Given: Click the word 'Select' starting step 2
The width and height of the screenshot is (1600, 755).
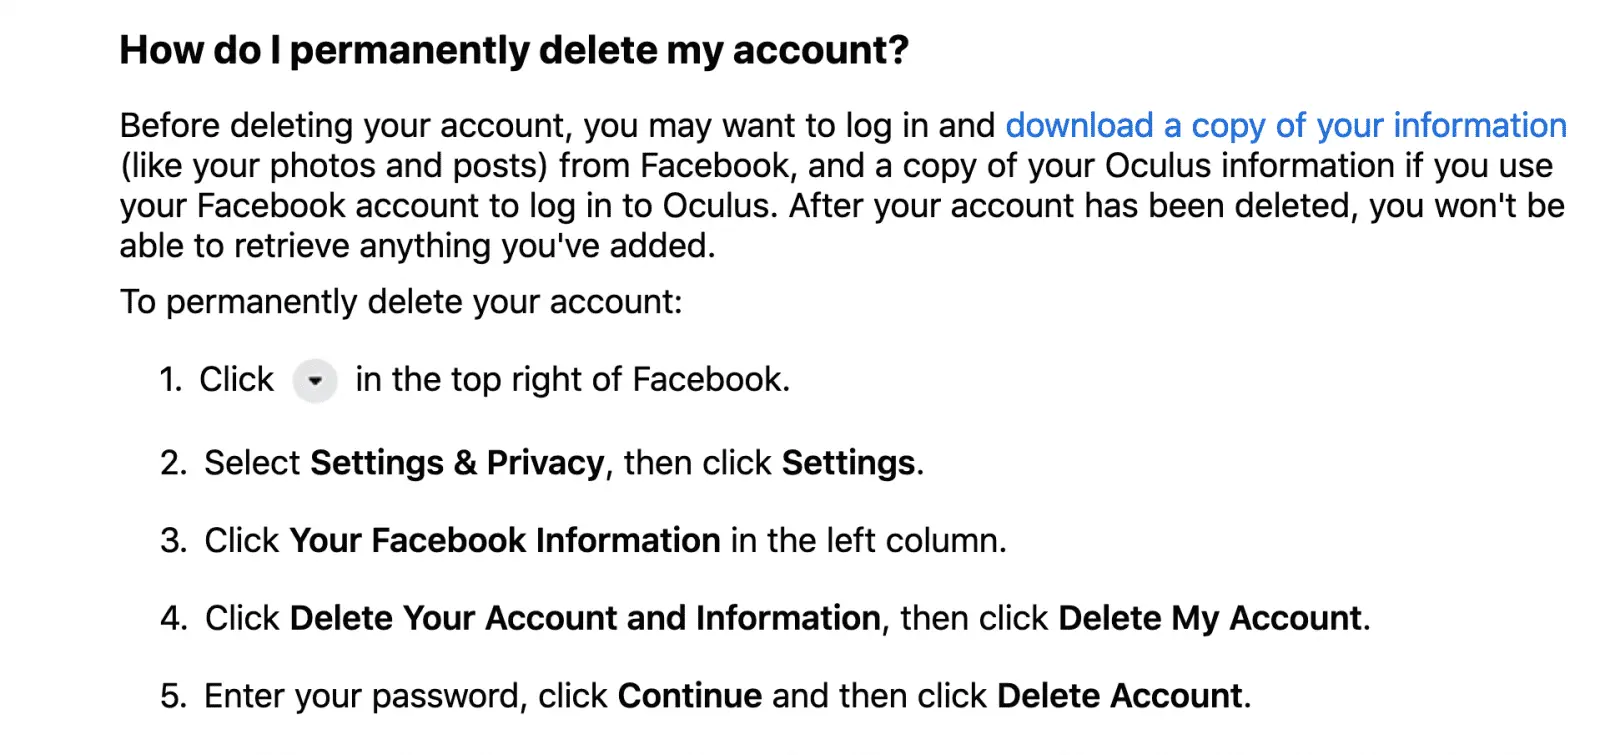Looking at the screenshot, I should point(252,463).
